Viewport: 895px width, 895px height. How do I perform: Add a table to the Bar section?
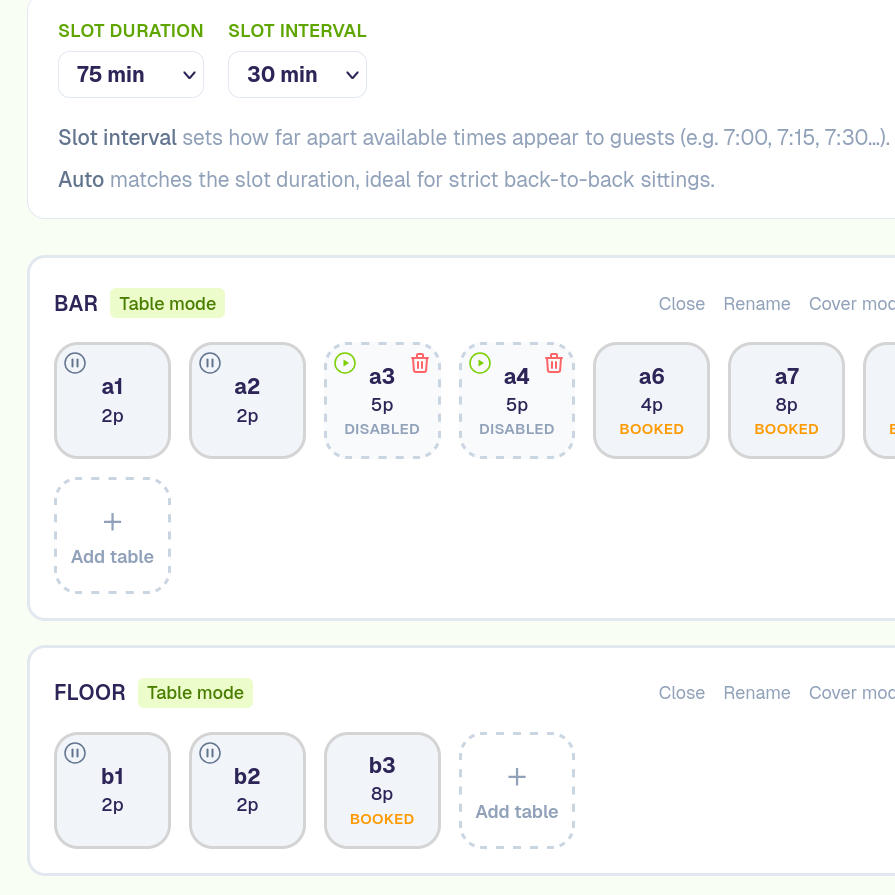pyautogui.click(x=112, y=535)
